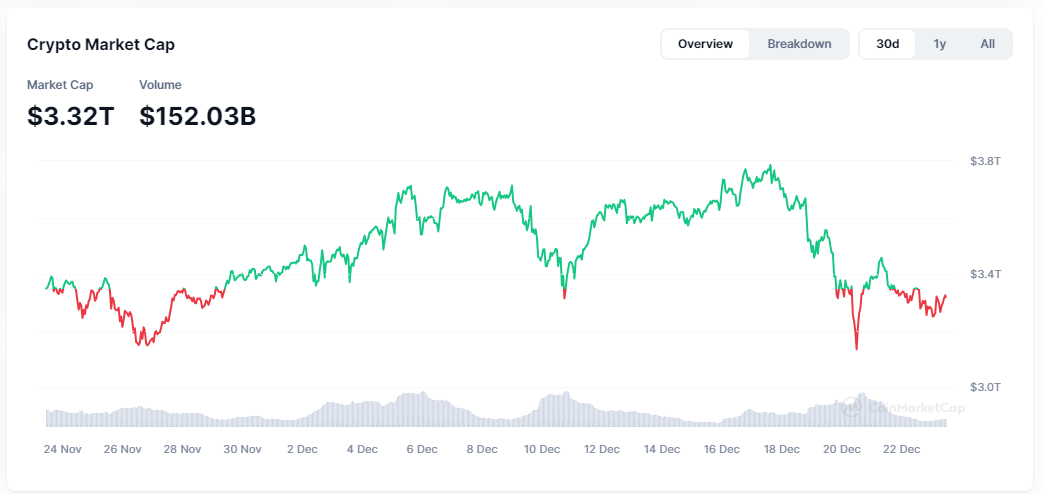The image size is (1045, 494).
Task: Click the $3.8T axis label
Action: tap(985, 161)
